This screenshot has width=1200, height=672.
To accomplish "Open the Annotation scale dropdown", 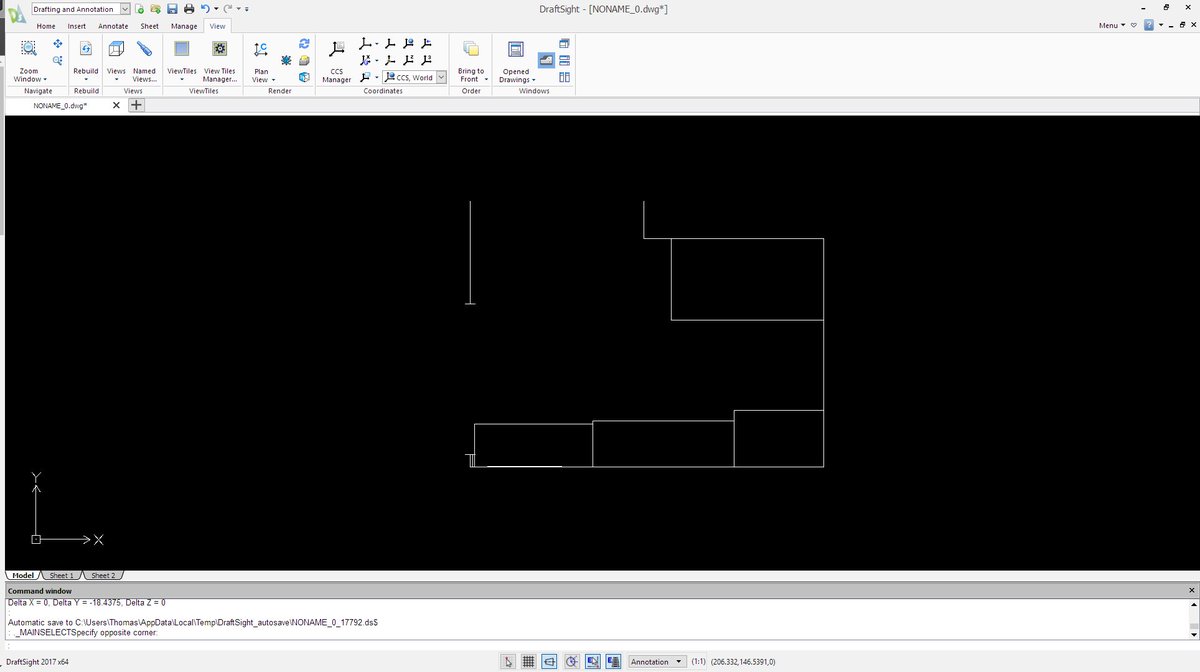I will pos(679,661).
